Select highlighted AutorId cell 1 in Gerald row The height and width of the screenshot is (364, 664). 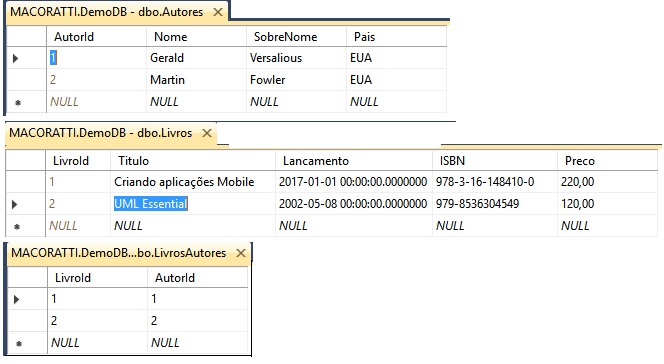pyautogui.click(x=96, y=58)
